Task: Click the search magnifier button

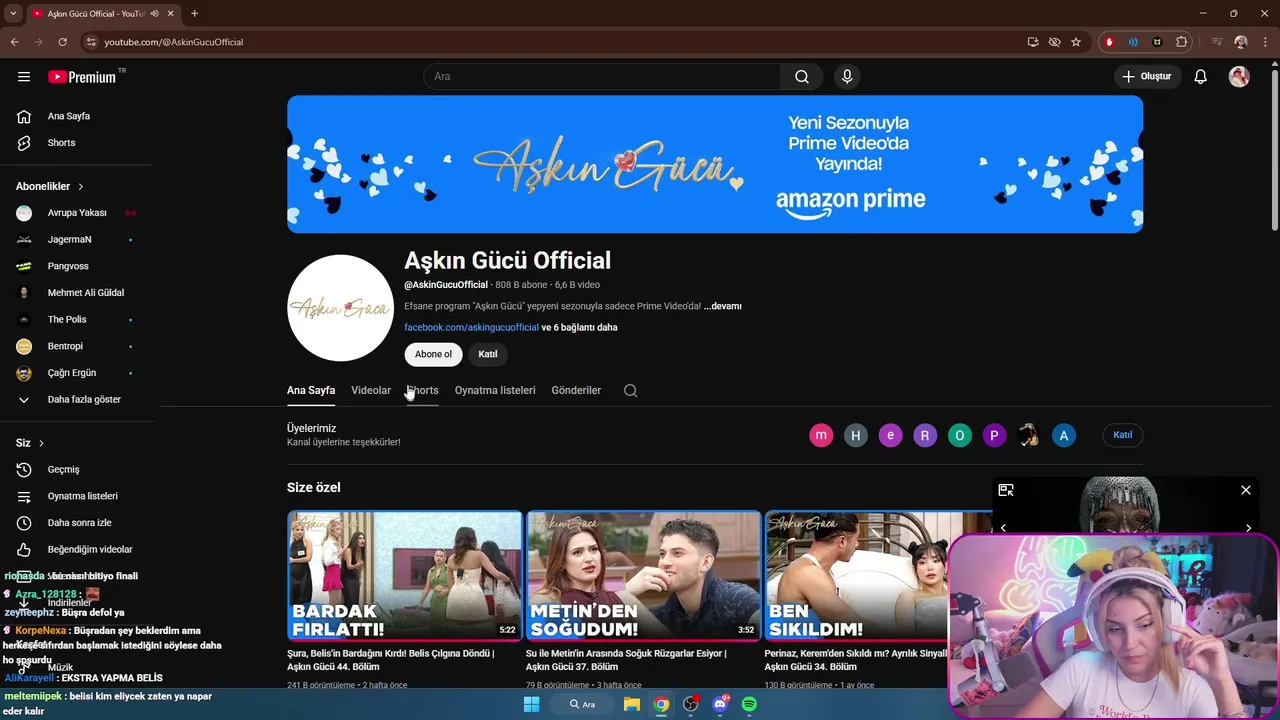Action: coord(802,76)
